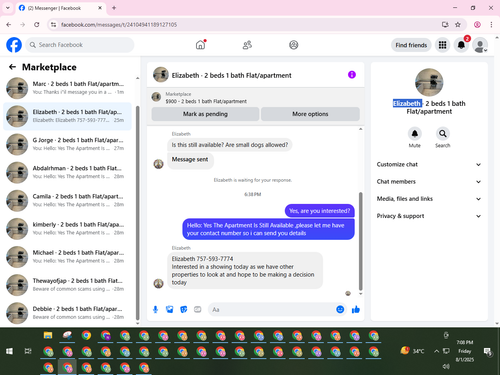Click the Search Facebook field

[x=80, y=45]
